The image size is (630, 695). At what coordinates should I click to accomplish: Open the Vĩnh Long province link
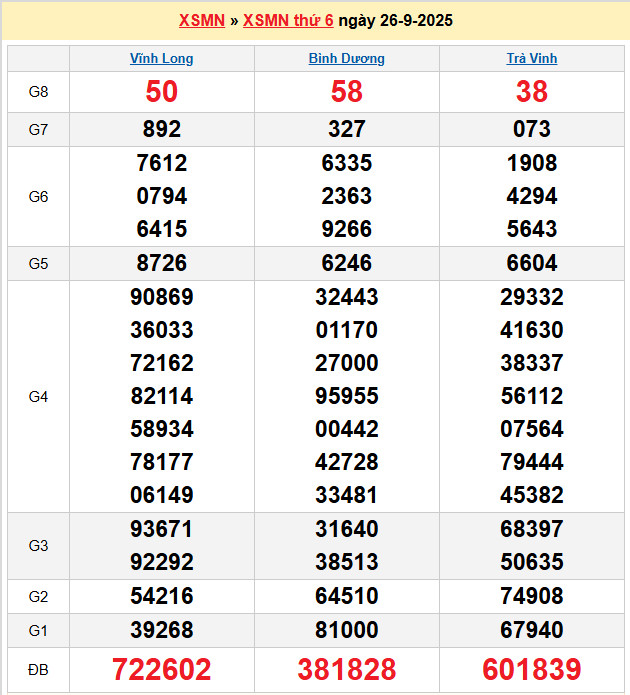(x=162, y=59)
